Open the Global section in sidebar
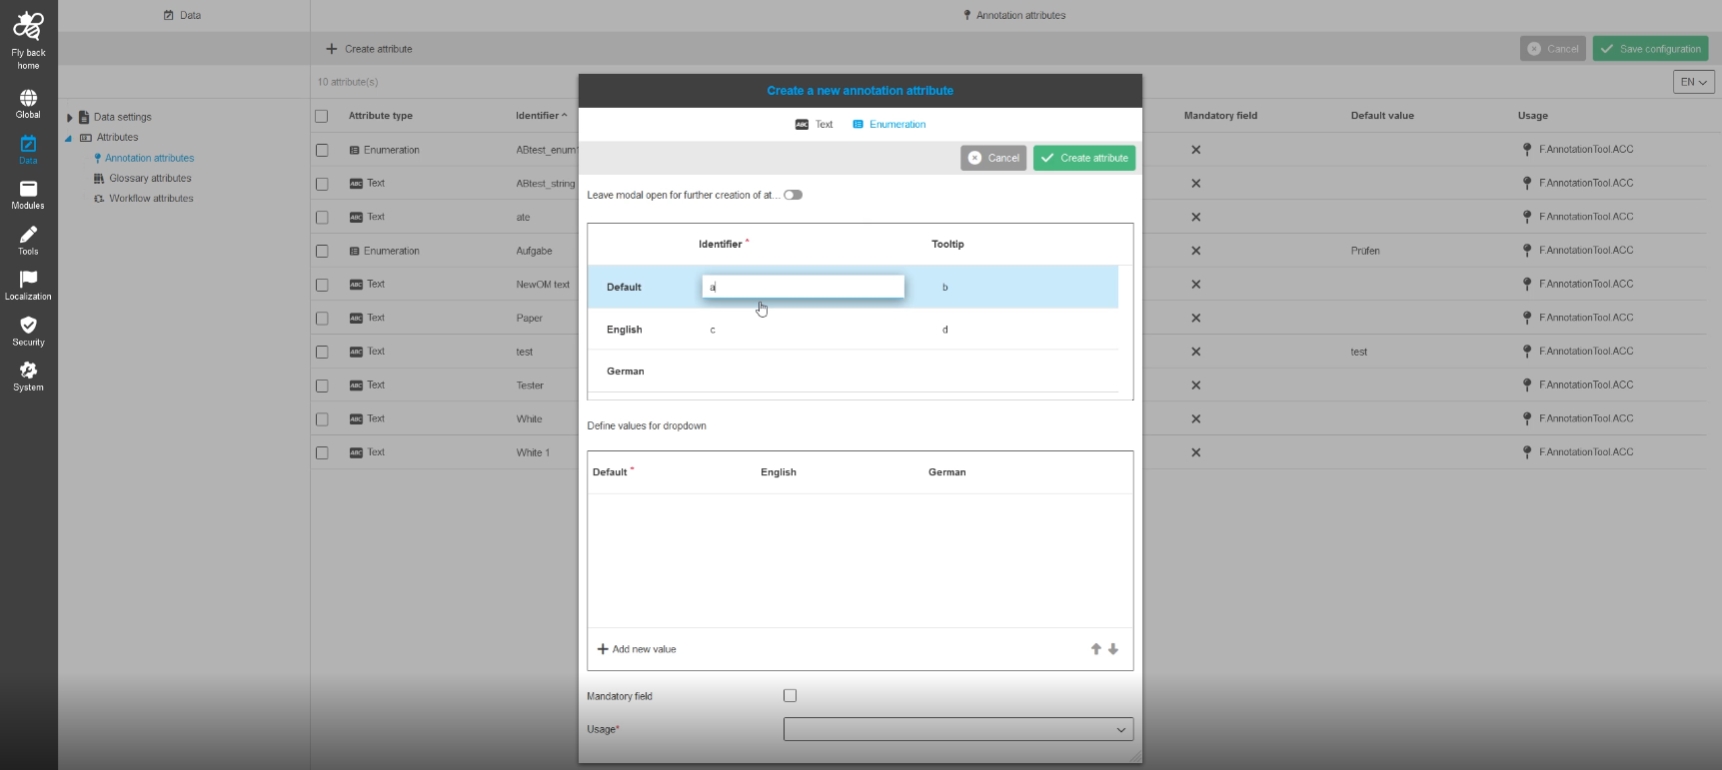Viewport: 1722px width, 770px height. coord(28,104)
